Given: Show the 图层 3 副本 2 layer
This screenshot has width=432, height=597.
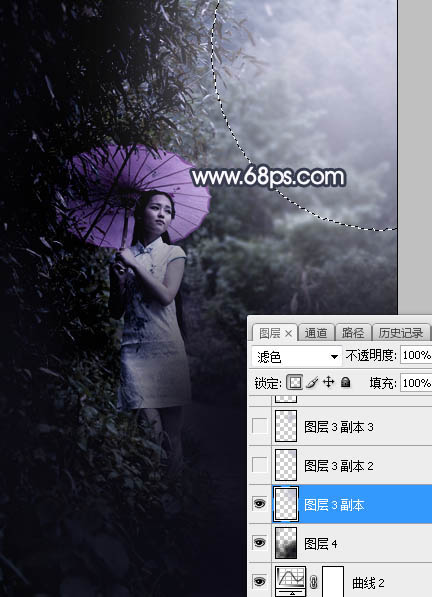Looking at the screenshot, I should (x=260, y=465).
